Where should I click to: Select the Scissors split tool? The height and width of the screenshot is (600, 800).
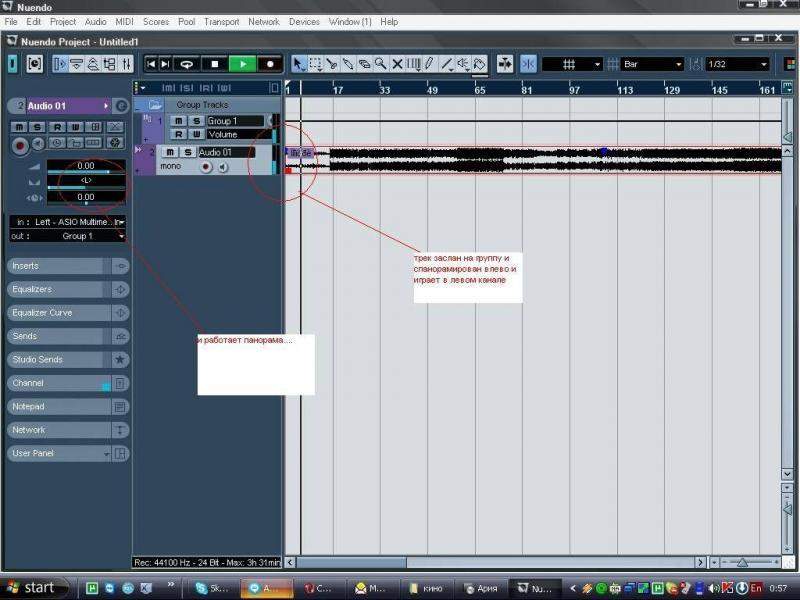332,64
